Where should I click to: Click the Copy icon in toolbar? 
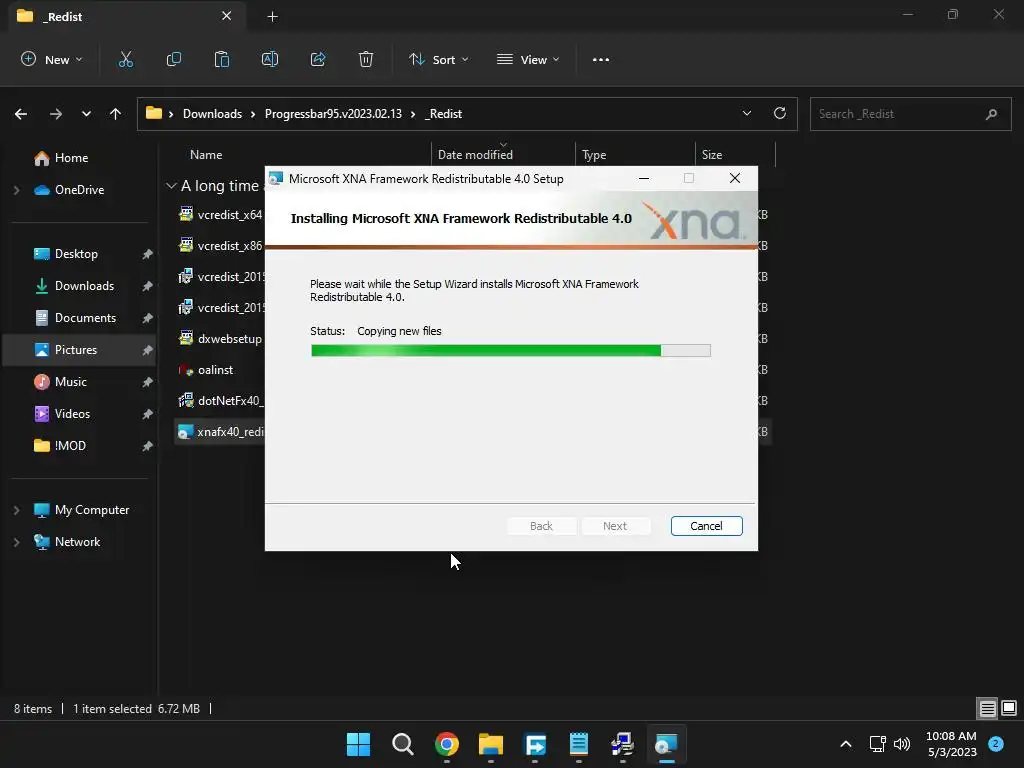point(174,59)
